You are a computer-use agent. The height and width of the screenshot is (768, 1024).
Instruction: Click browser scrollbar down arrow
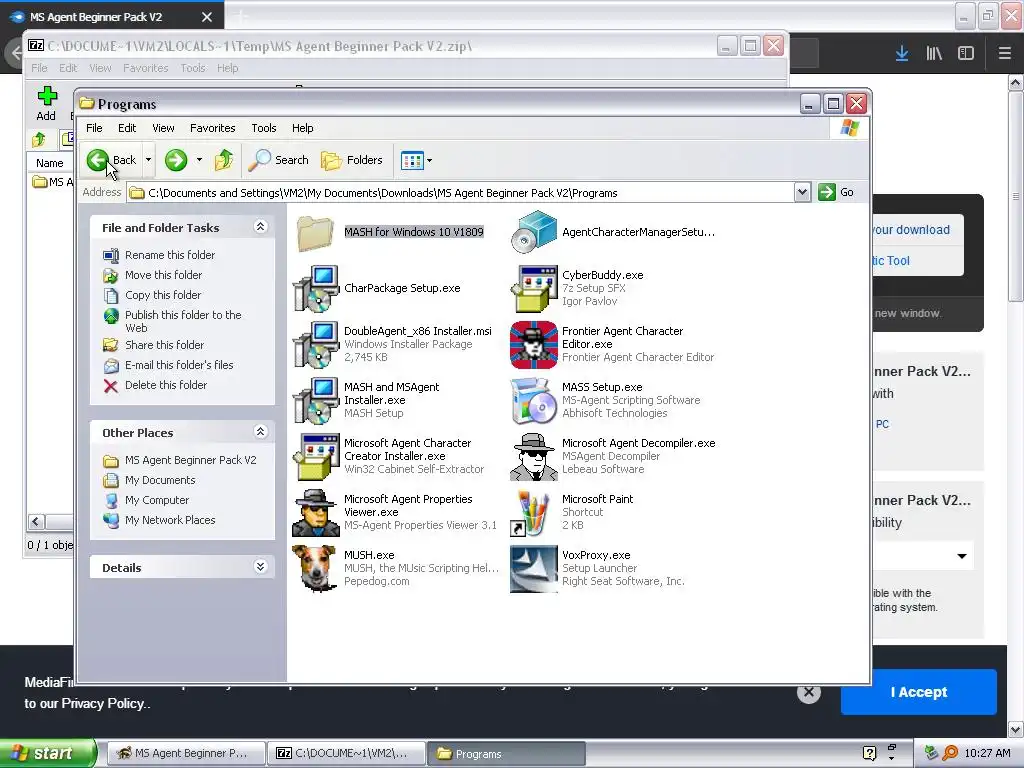pos(1016,729)
